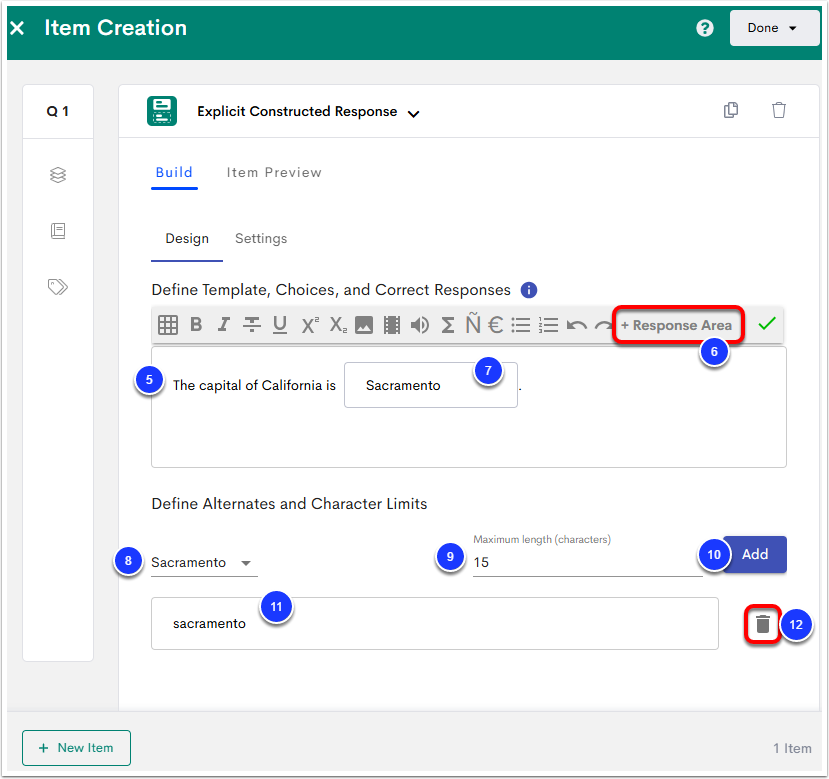Expand the Explicit Constructed Response type chevron
The image size is (829, 779).
pos(414,113)
